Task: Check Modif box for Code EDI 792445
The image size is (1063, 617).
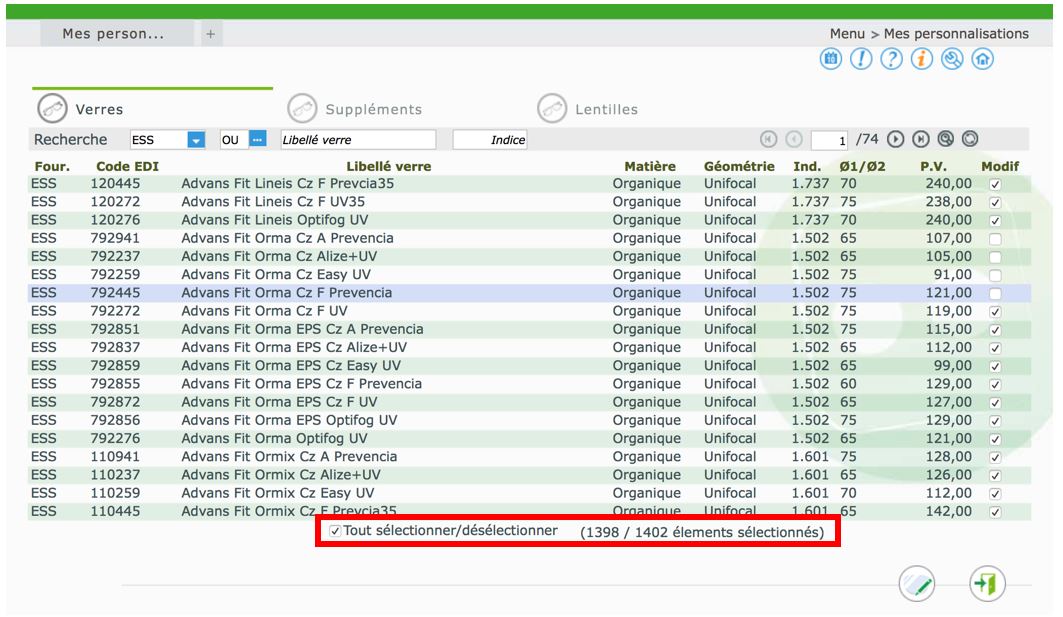Action: click(x=995, y=294)
